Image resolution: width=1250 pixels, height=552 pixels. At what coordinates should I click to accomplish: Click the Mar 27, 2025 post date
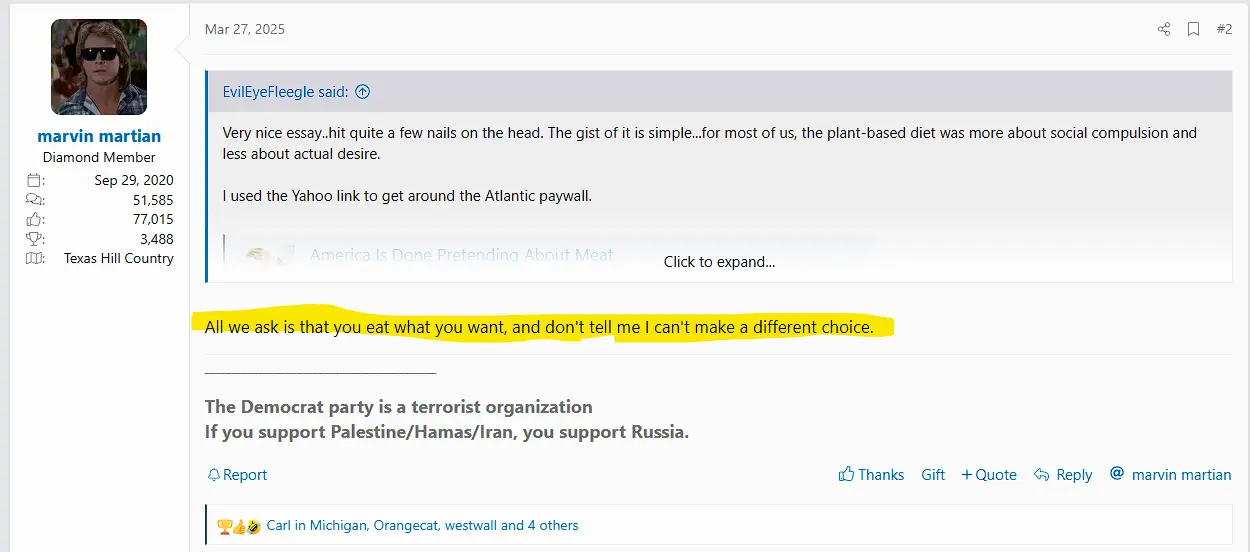[x=245, y=29]
